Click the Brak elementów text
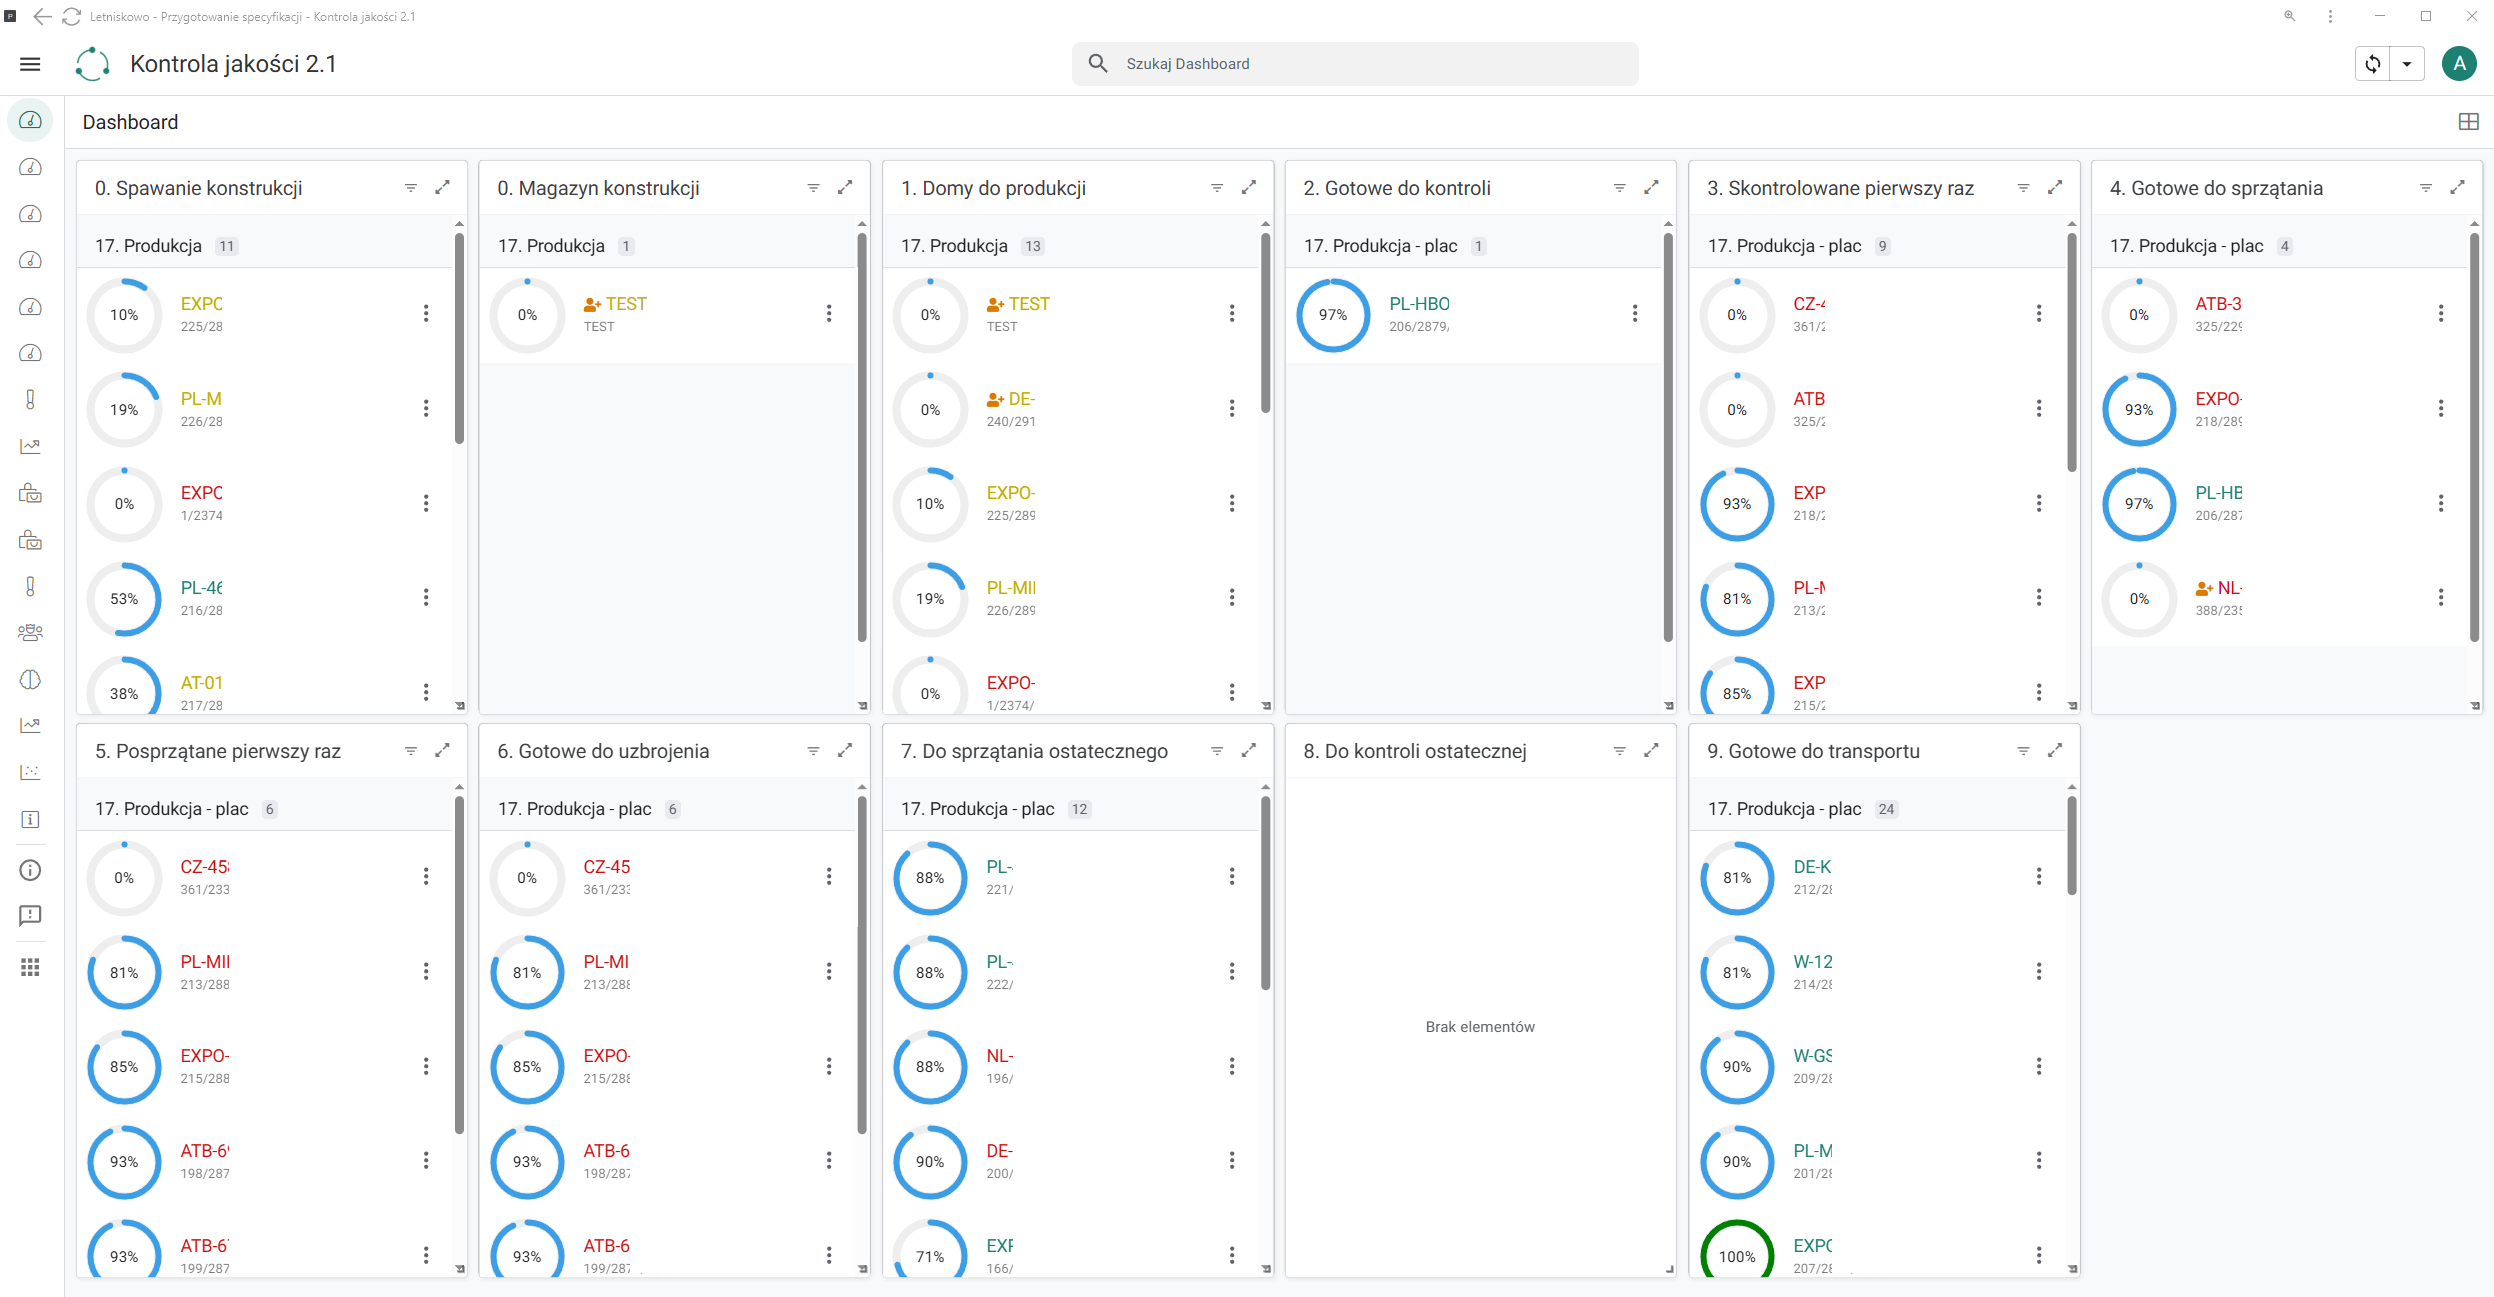This screenshot has width=2494, height=1297. (1480, 1027)
